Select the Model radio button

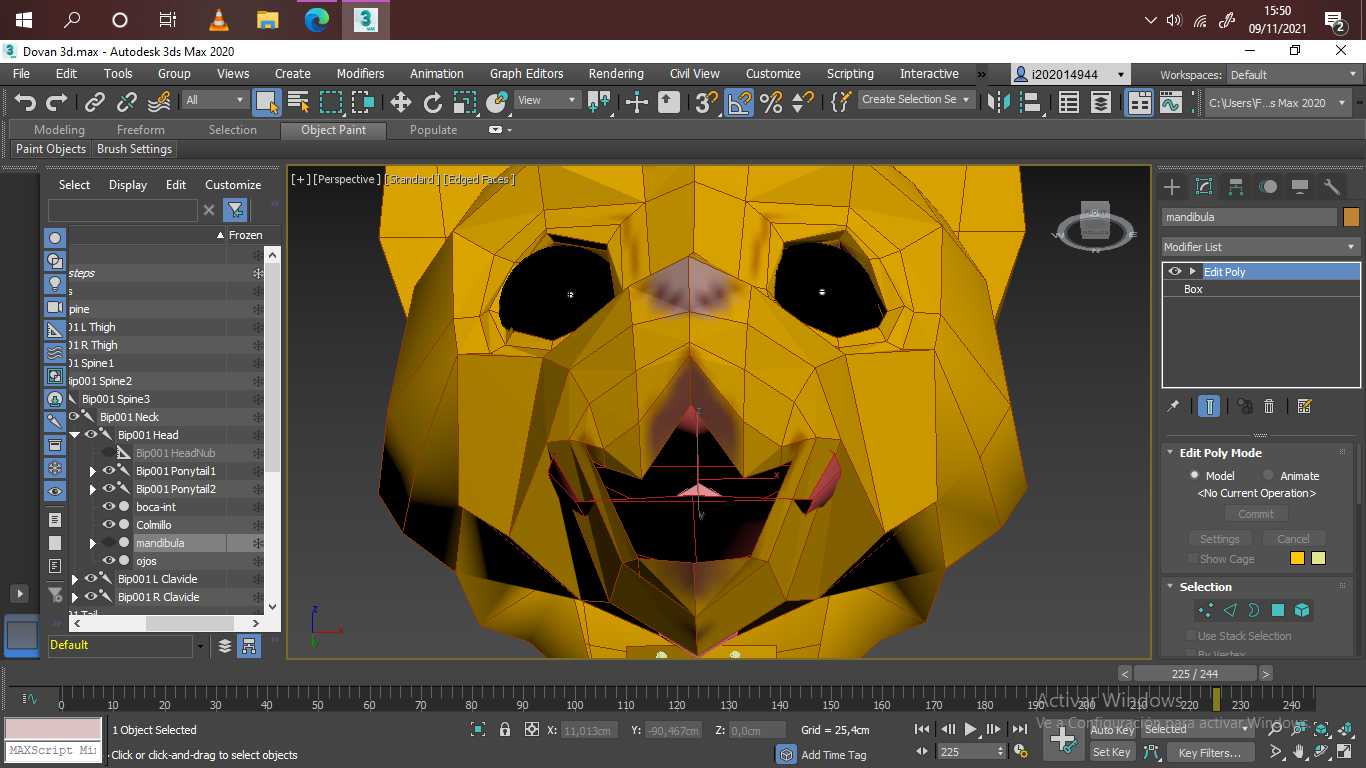1194,475
